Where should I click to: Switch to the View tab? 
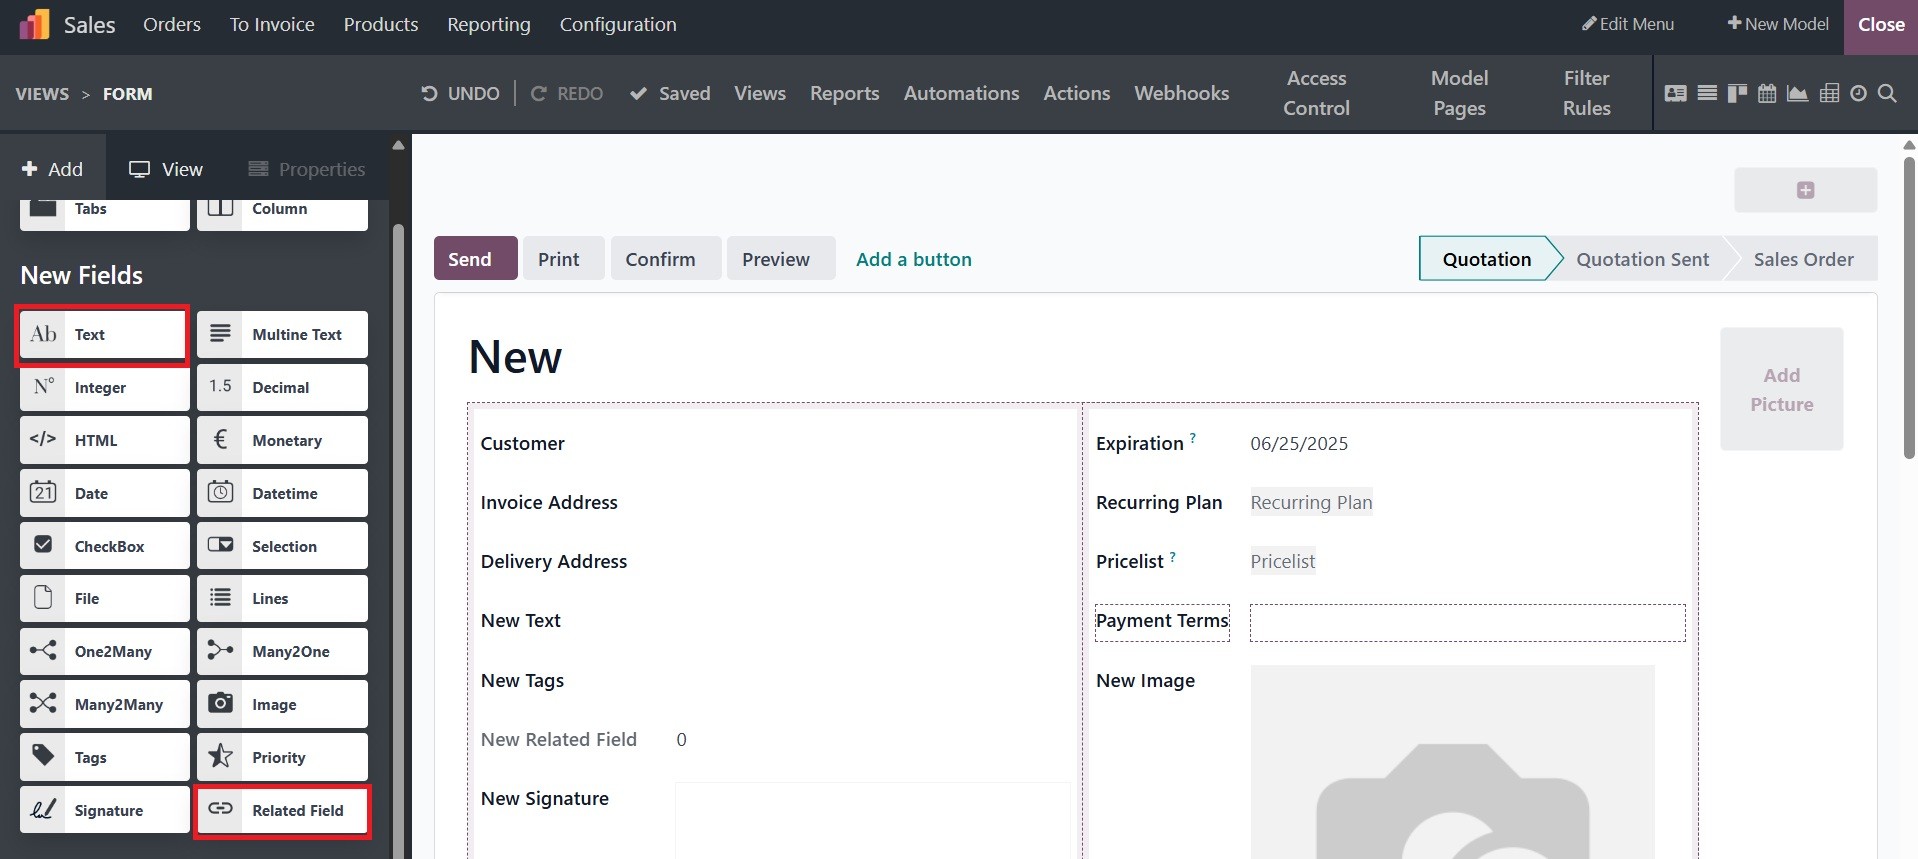click(166, 169)
